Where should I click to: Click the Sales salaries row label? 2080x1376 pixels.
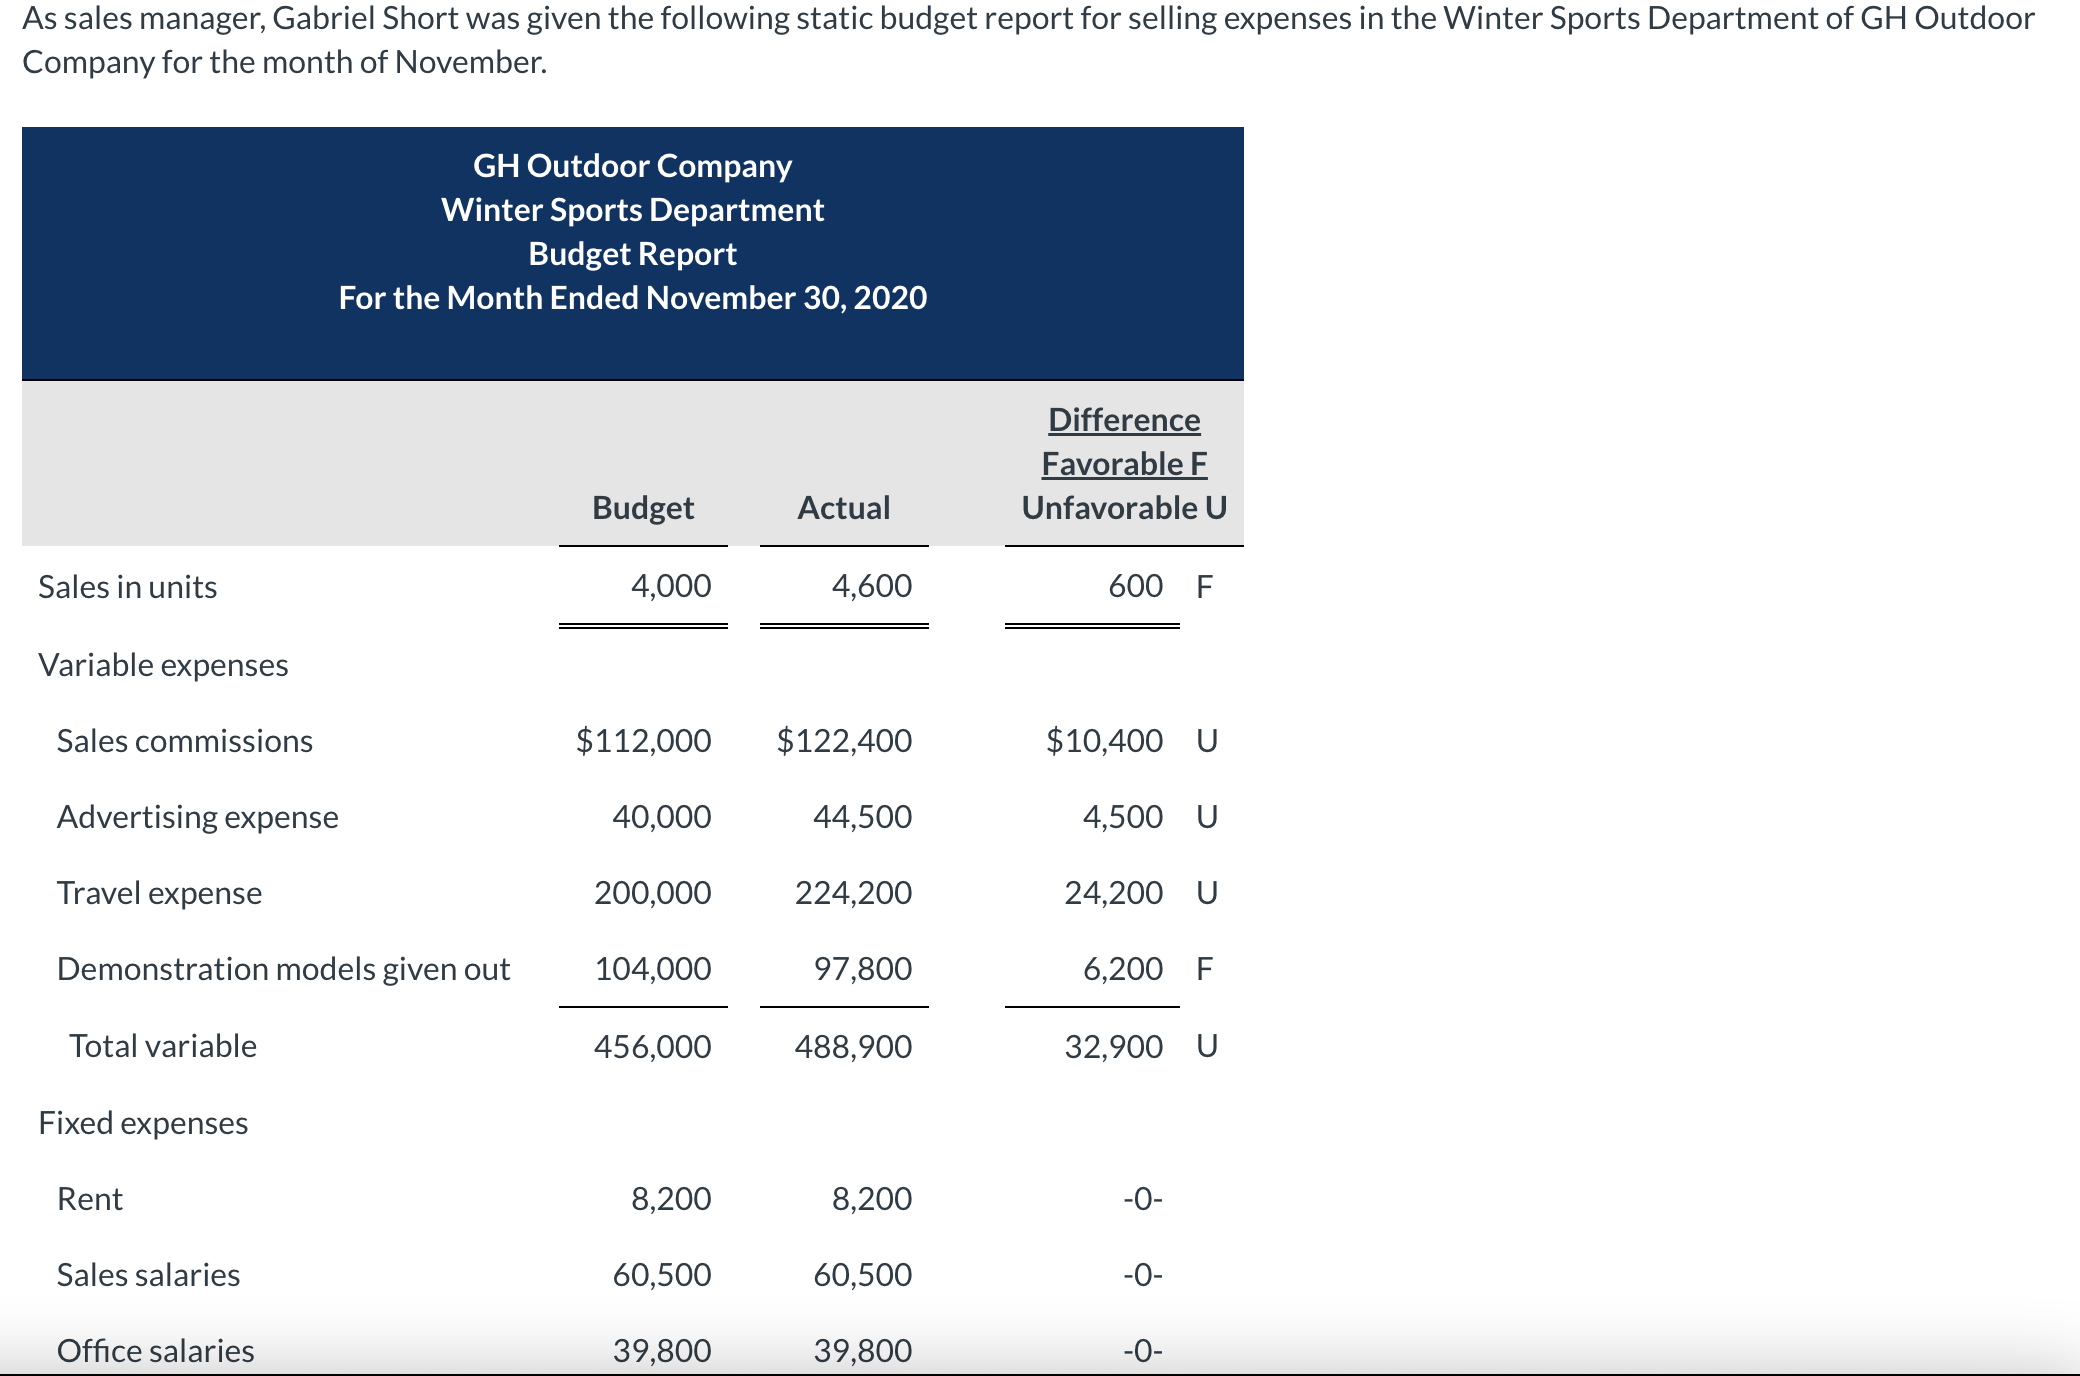pyautogui.click(x=149, y=1275)
